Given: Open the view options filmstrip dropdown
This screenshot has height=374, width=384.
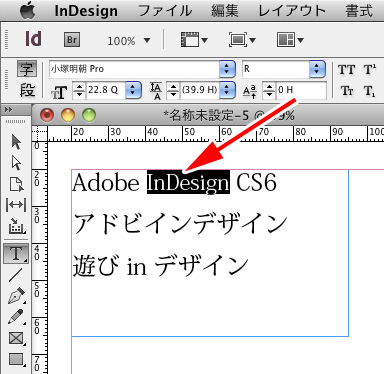Looking at the screenshot, I should [194, 40].
